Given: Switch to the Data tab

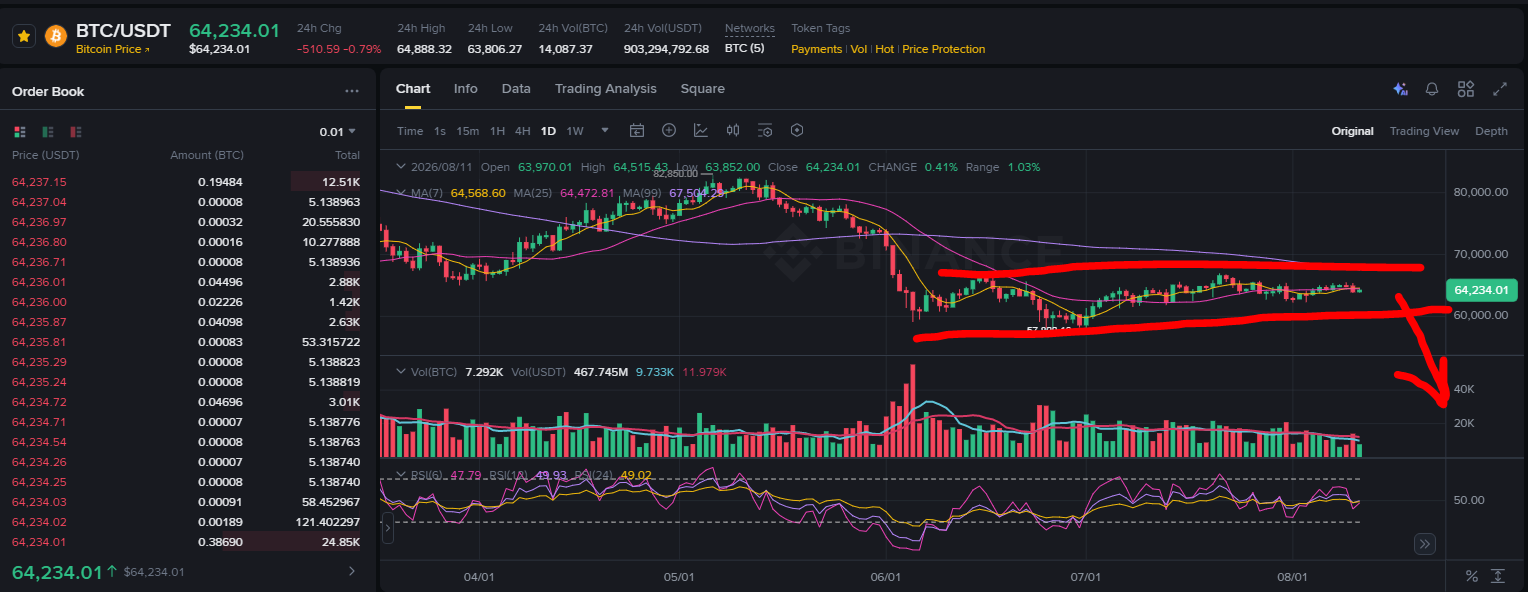Looking at the screenshot, I should (516, 89).
